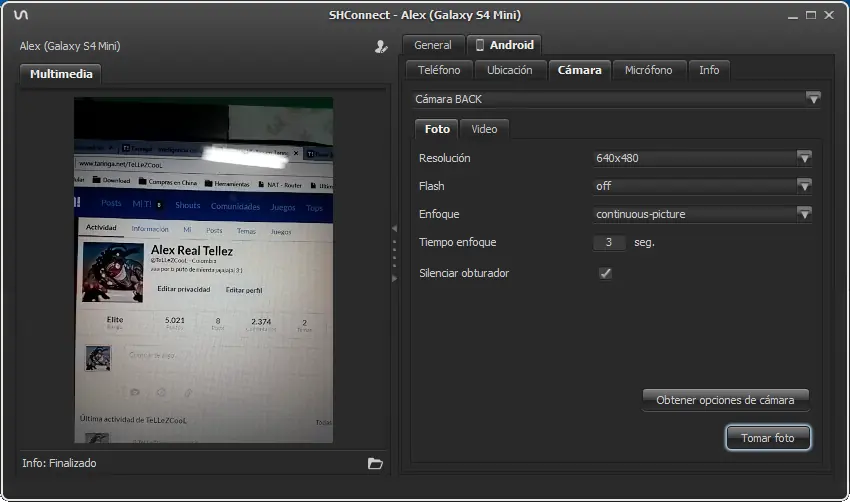The height and width of the screenshot is (502, 850).
Task: Click the captured phone photo preview
Action: 203,270
